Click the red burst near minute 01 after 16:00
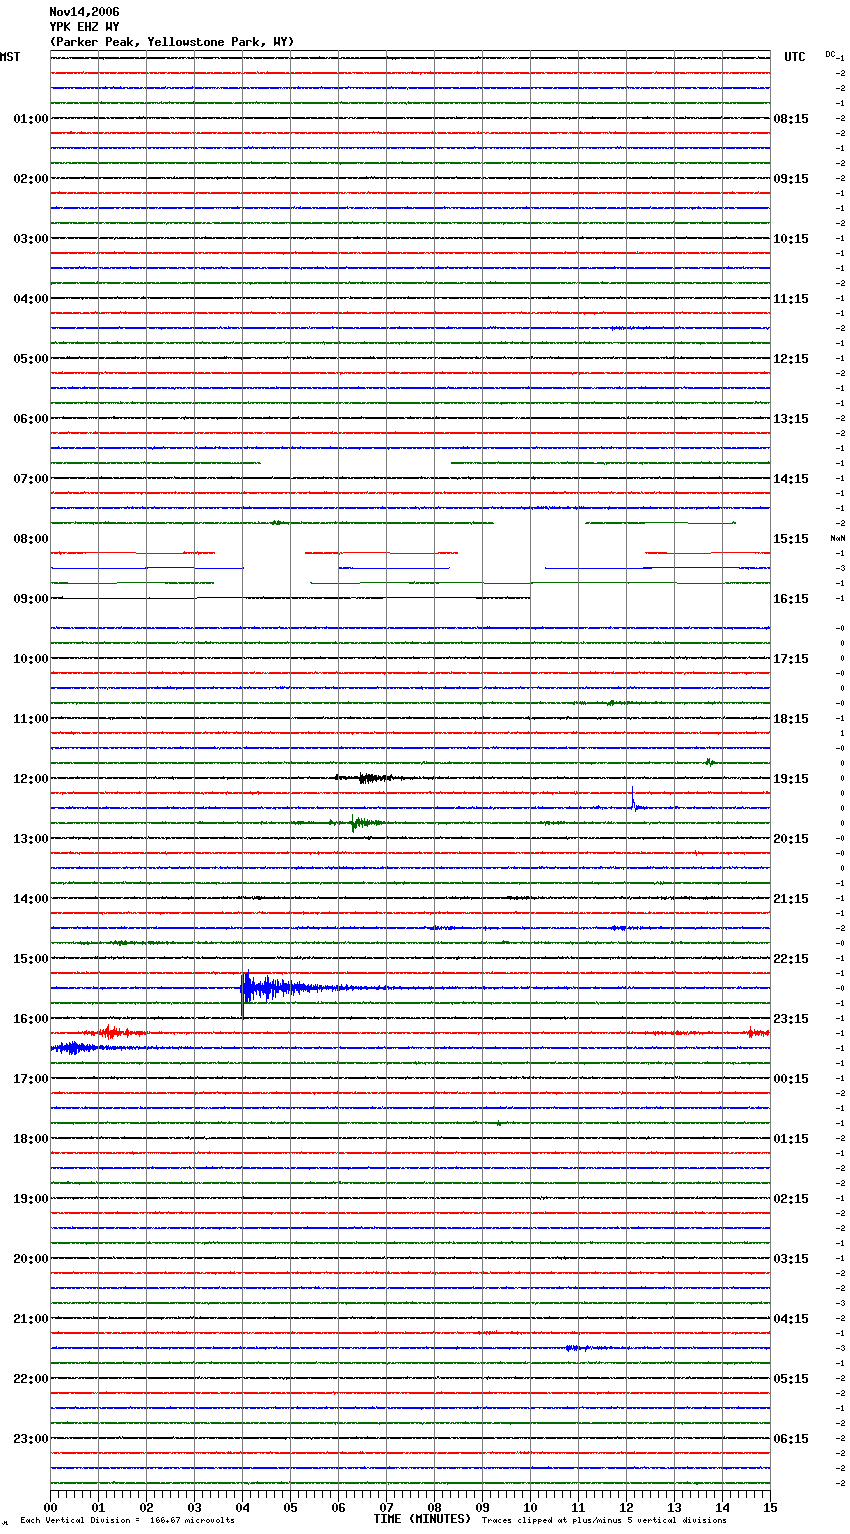Viewport: 850px width, 1534px height. click(x=112, y=1032)
